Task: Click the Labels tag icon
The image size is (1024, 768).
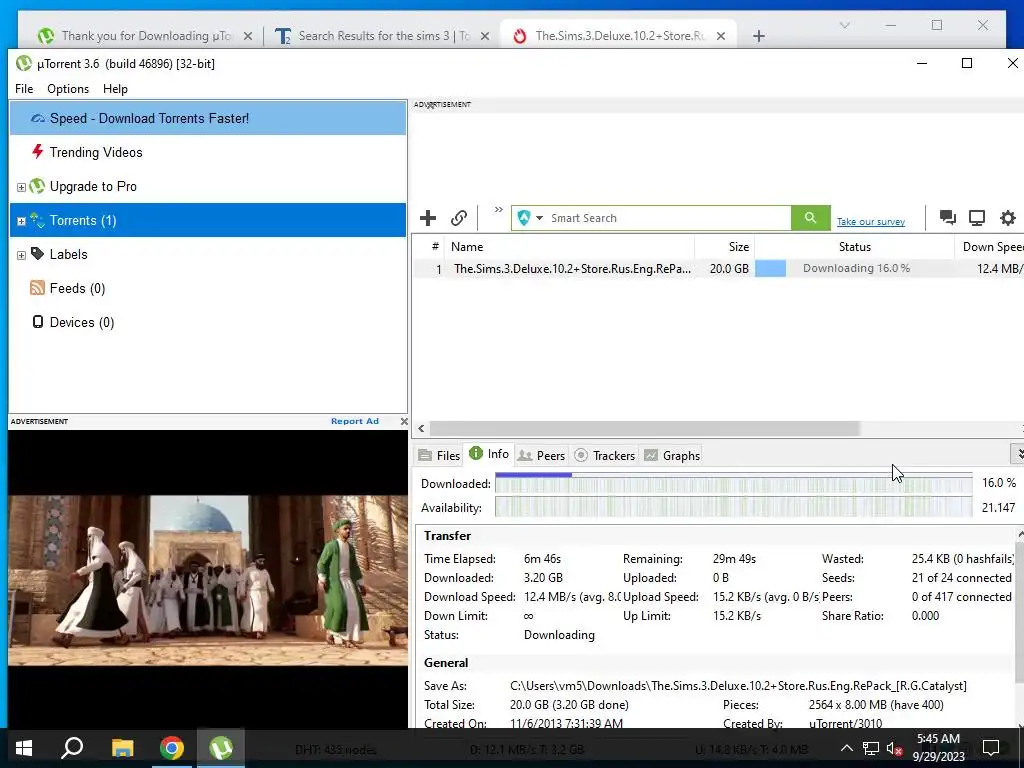Action: tap(38, 253)
